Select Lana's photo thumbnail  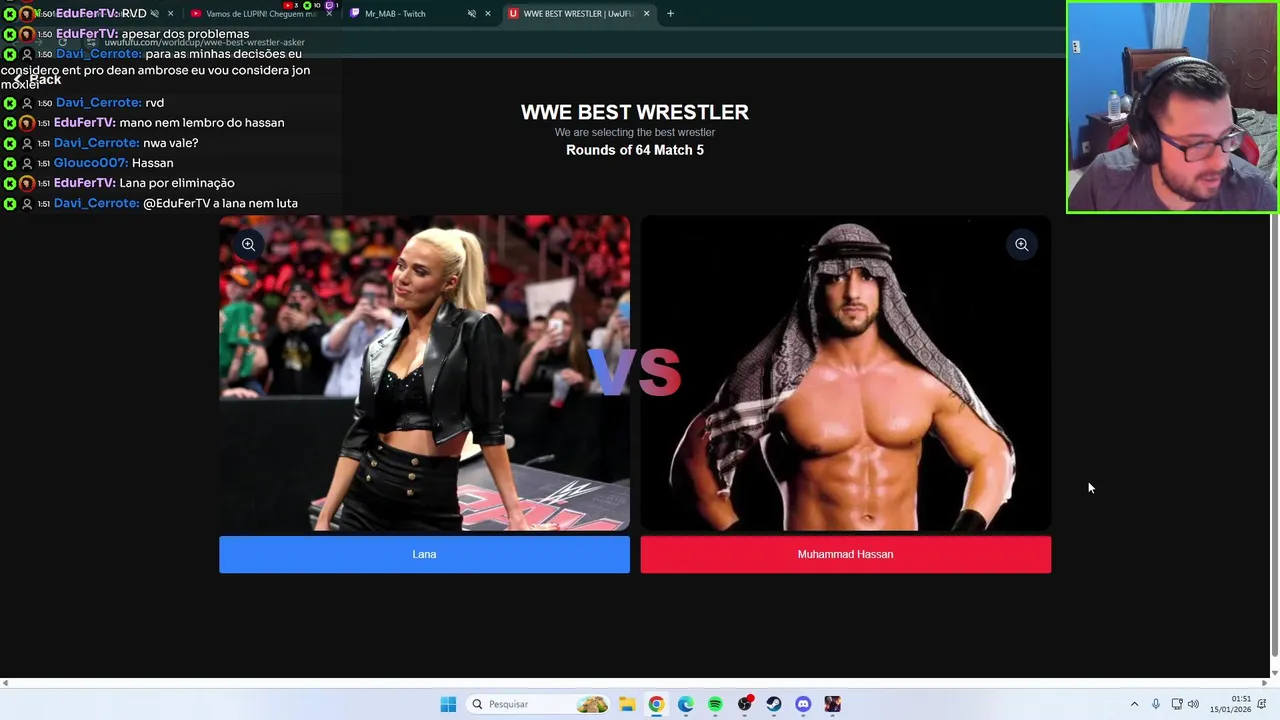pyautogui.click(x=424, y=373)
